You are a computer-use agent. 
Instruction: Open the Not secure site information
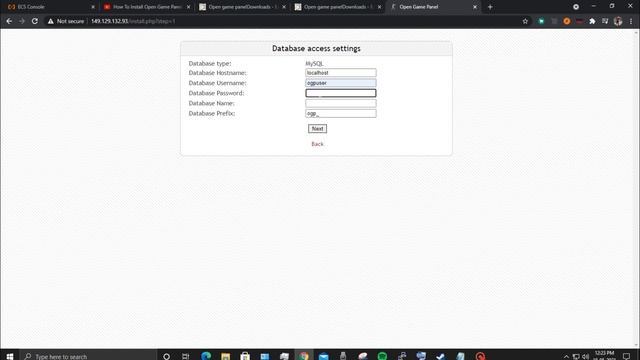66,21
